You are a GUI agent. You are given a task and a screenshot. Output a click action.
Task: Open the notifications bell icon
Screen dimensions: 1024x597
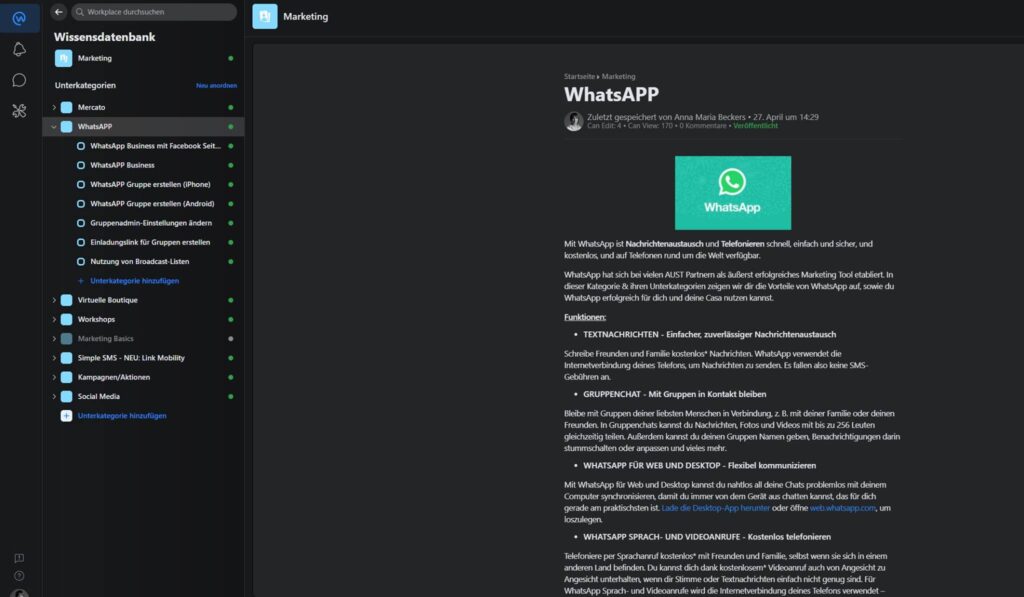[19, 49]
